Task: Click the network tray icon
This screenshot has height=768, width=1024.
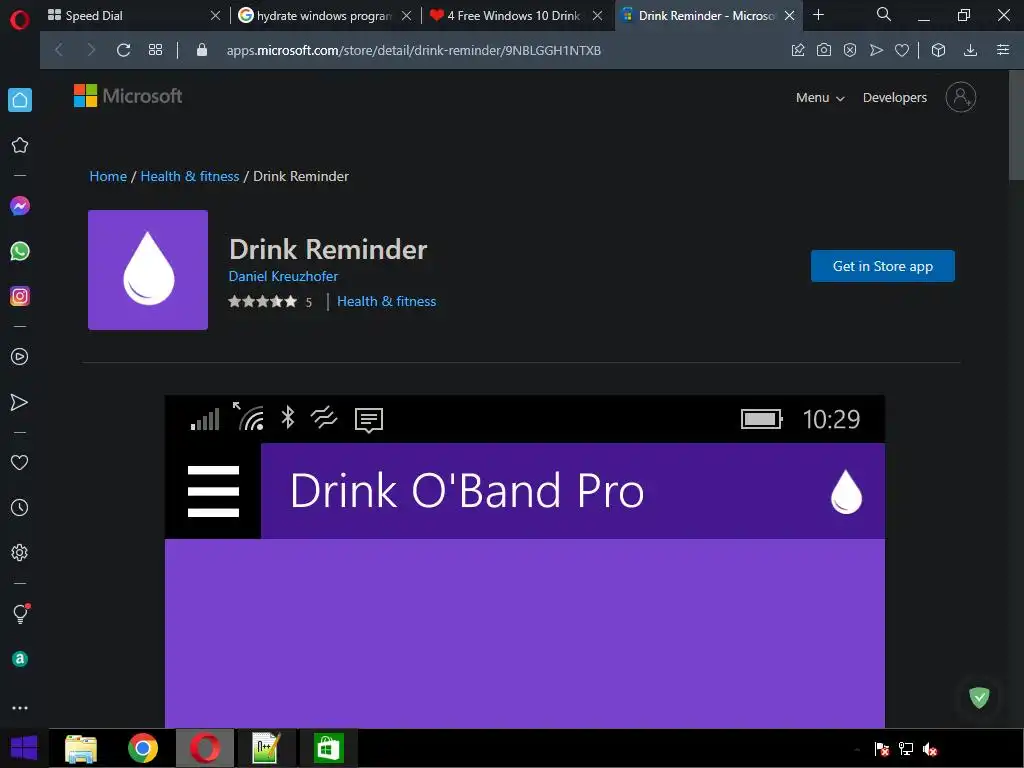Action: coord(906,749)
